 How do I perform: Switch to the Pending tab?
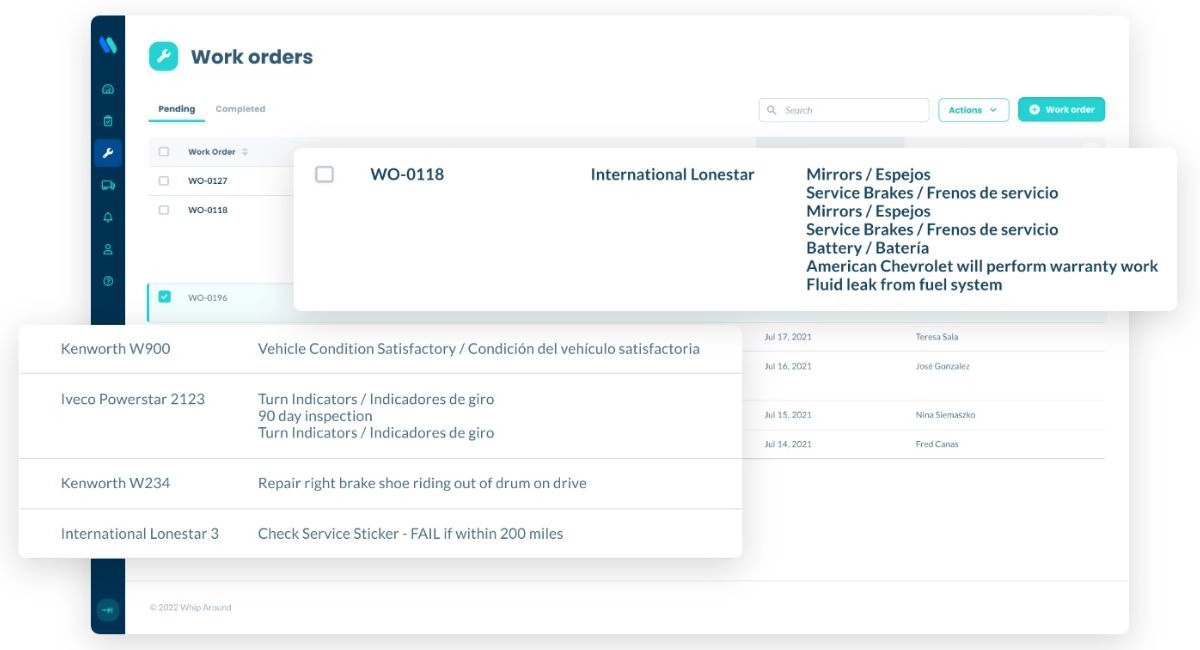pyautogui.click(x=177, y=109)
